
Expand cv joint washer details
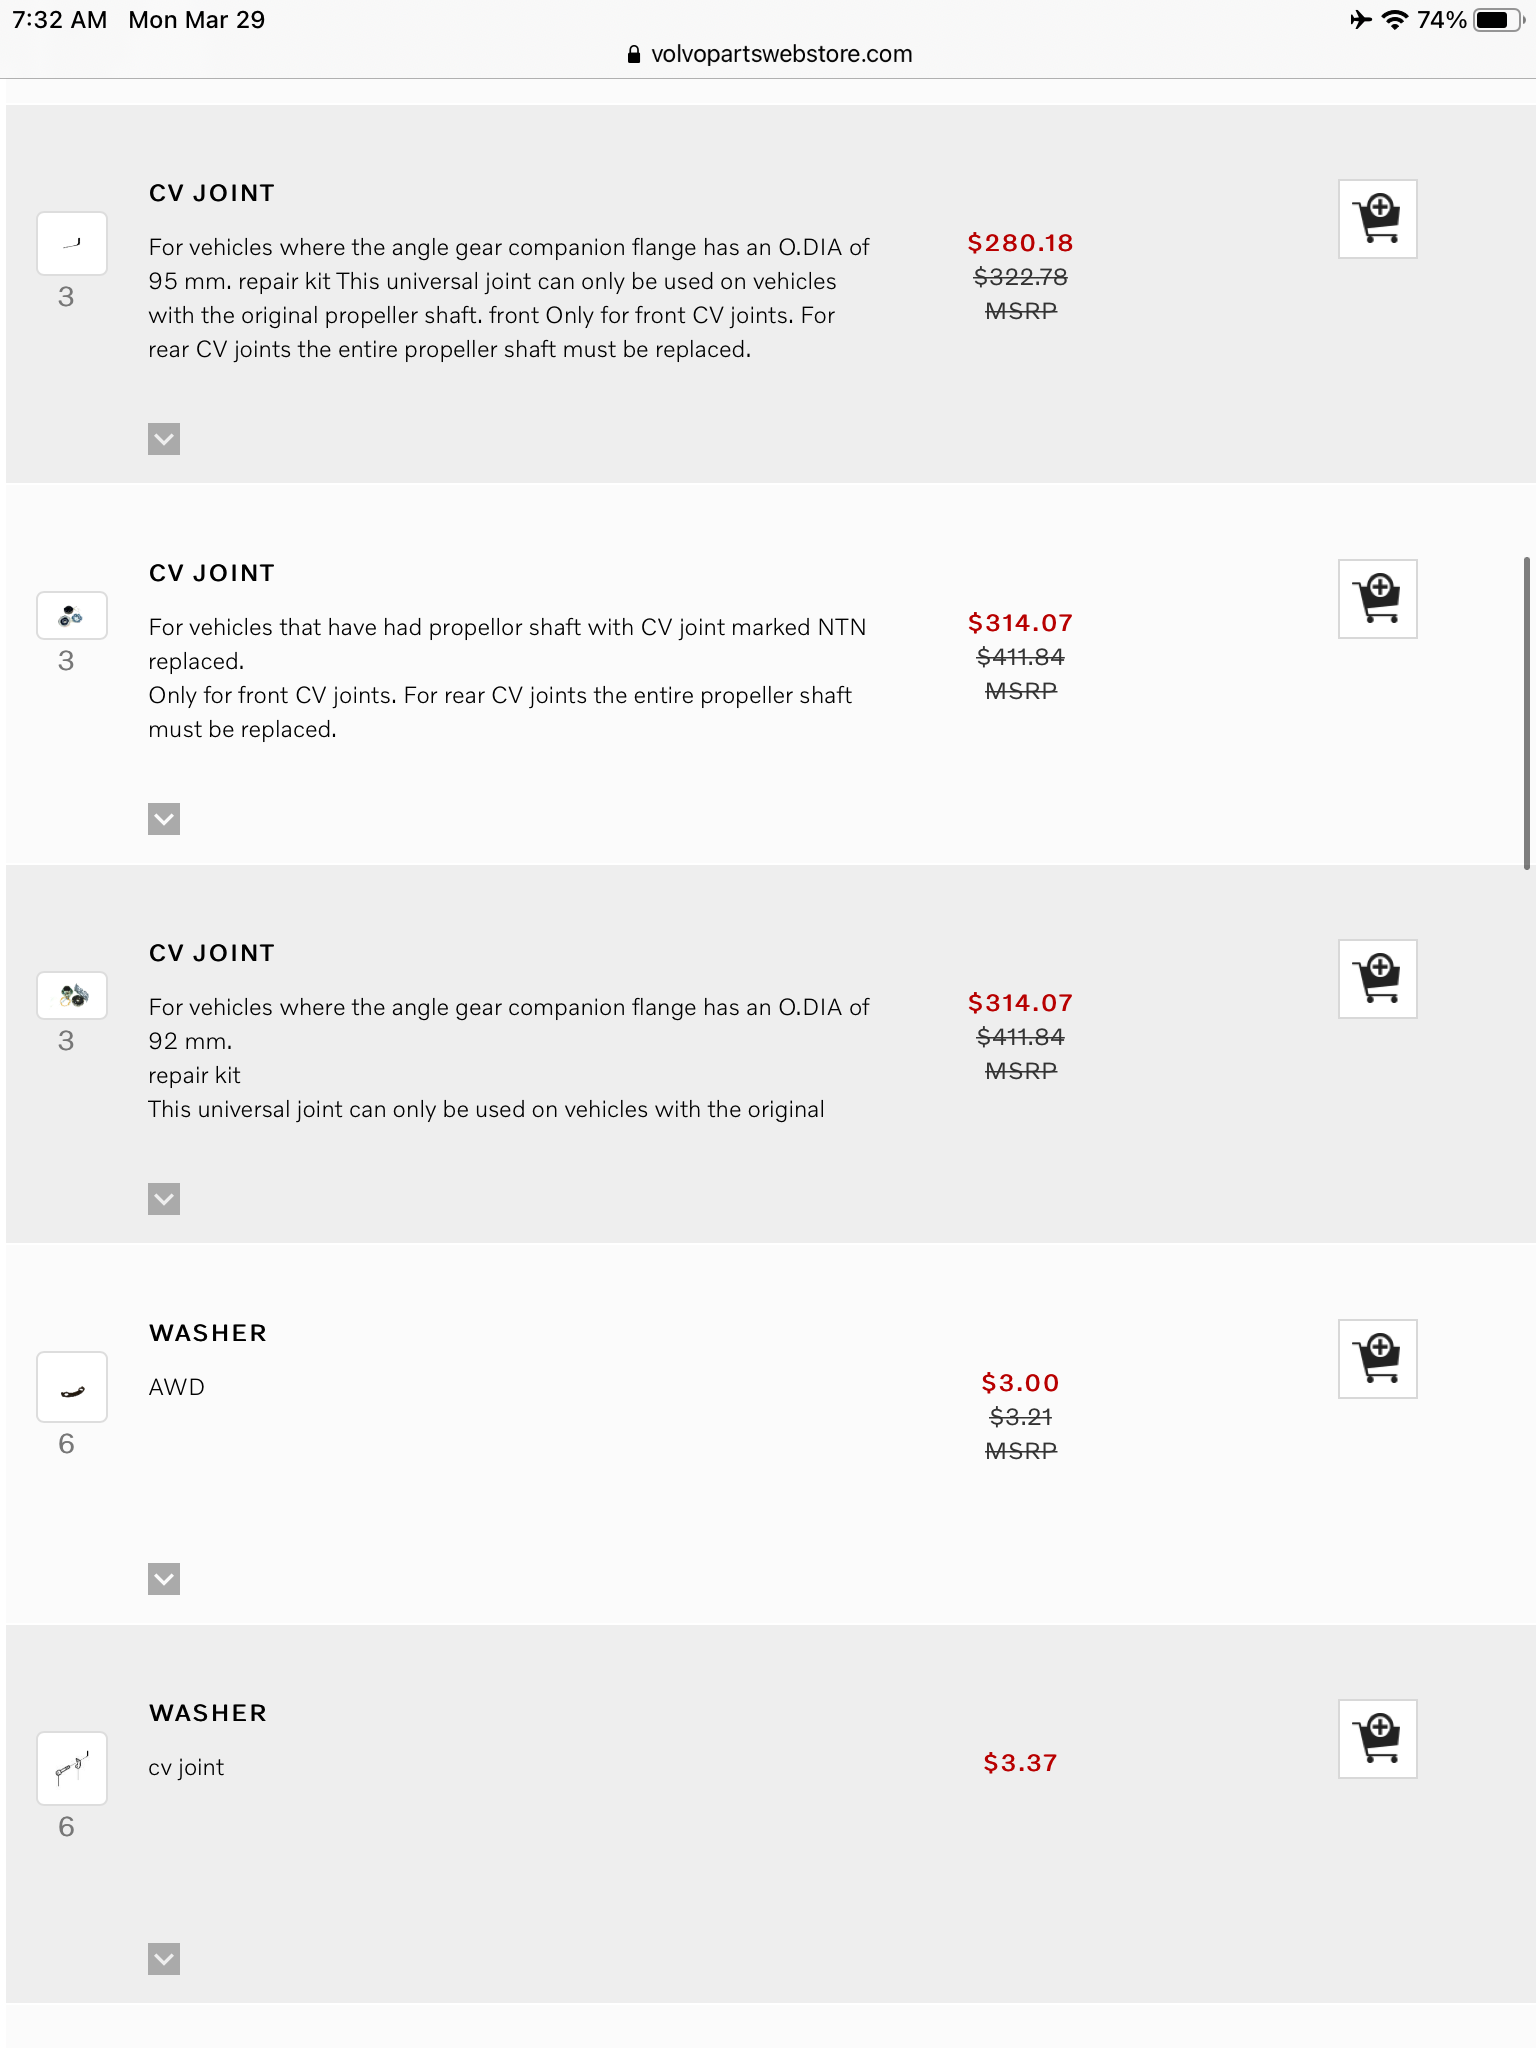pos(164,1959)
